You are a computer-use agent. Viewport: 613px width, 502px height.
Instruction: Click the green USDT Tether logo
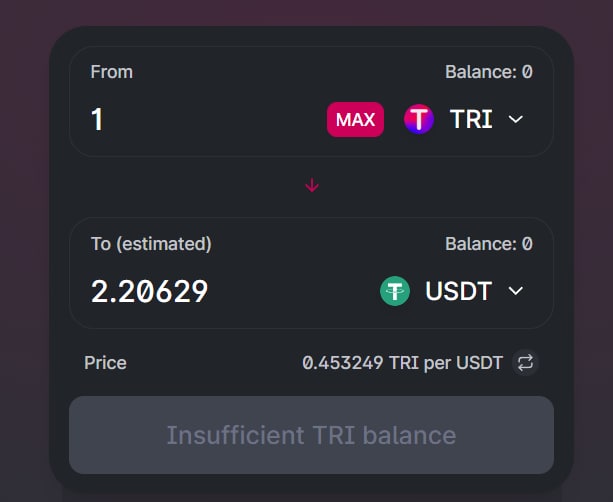pos(395,291)
